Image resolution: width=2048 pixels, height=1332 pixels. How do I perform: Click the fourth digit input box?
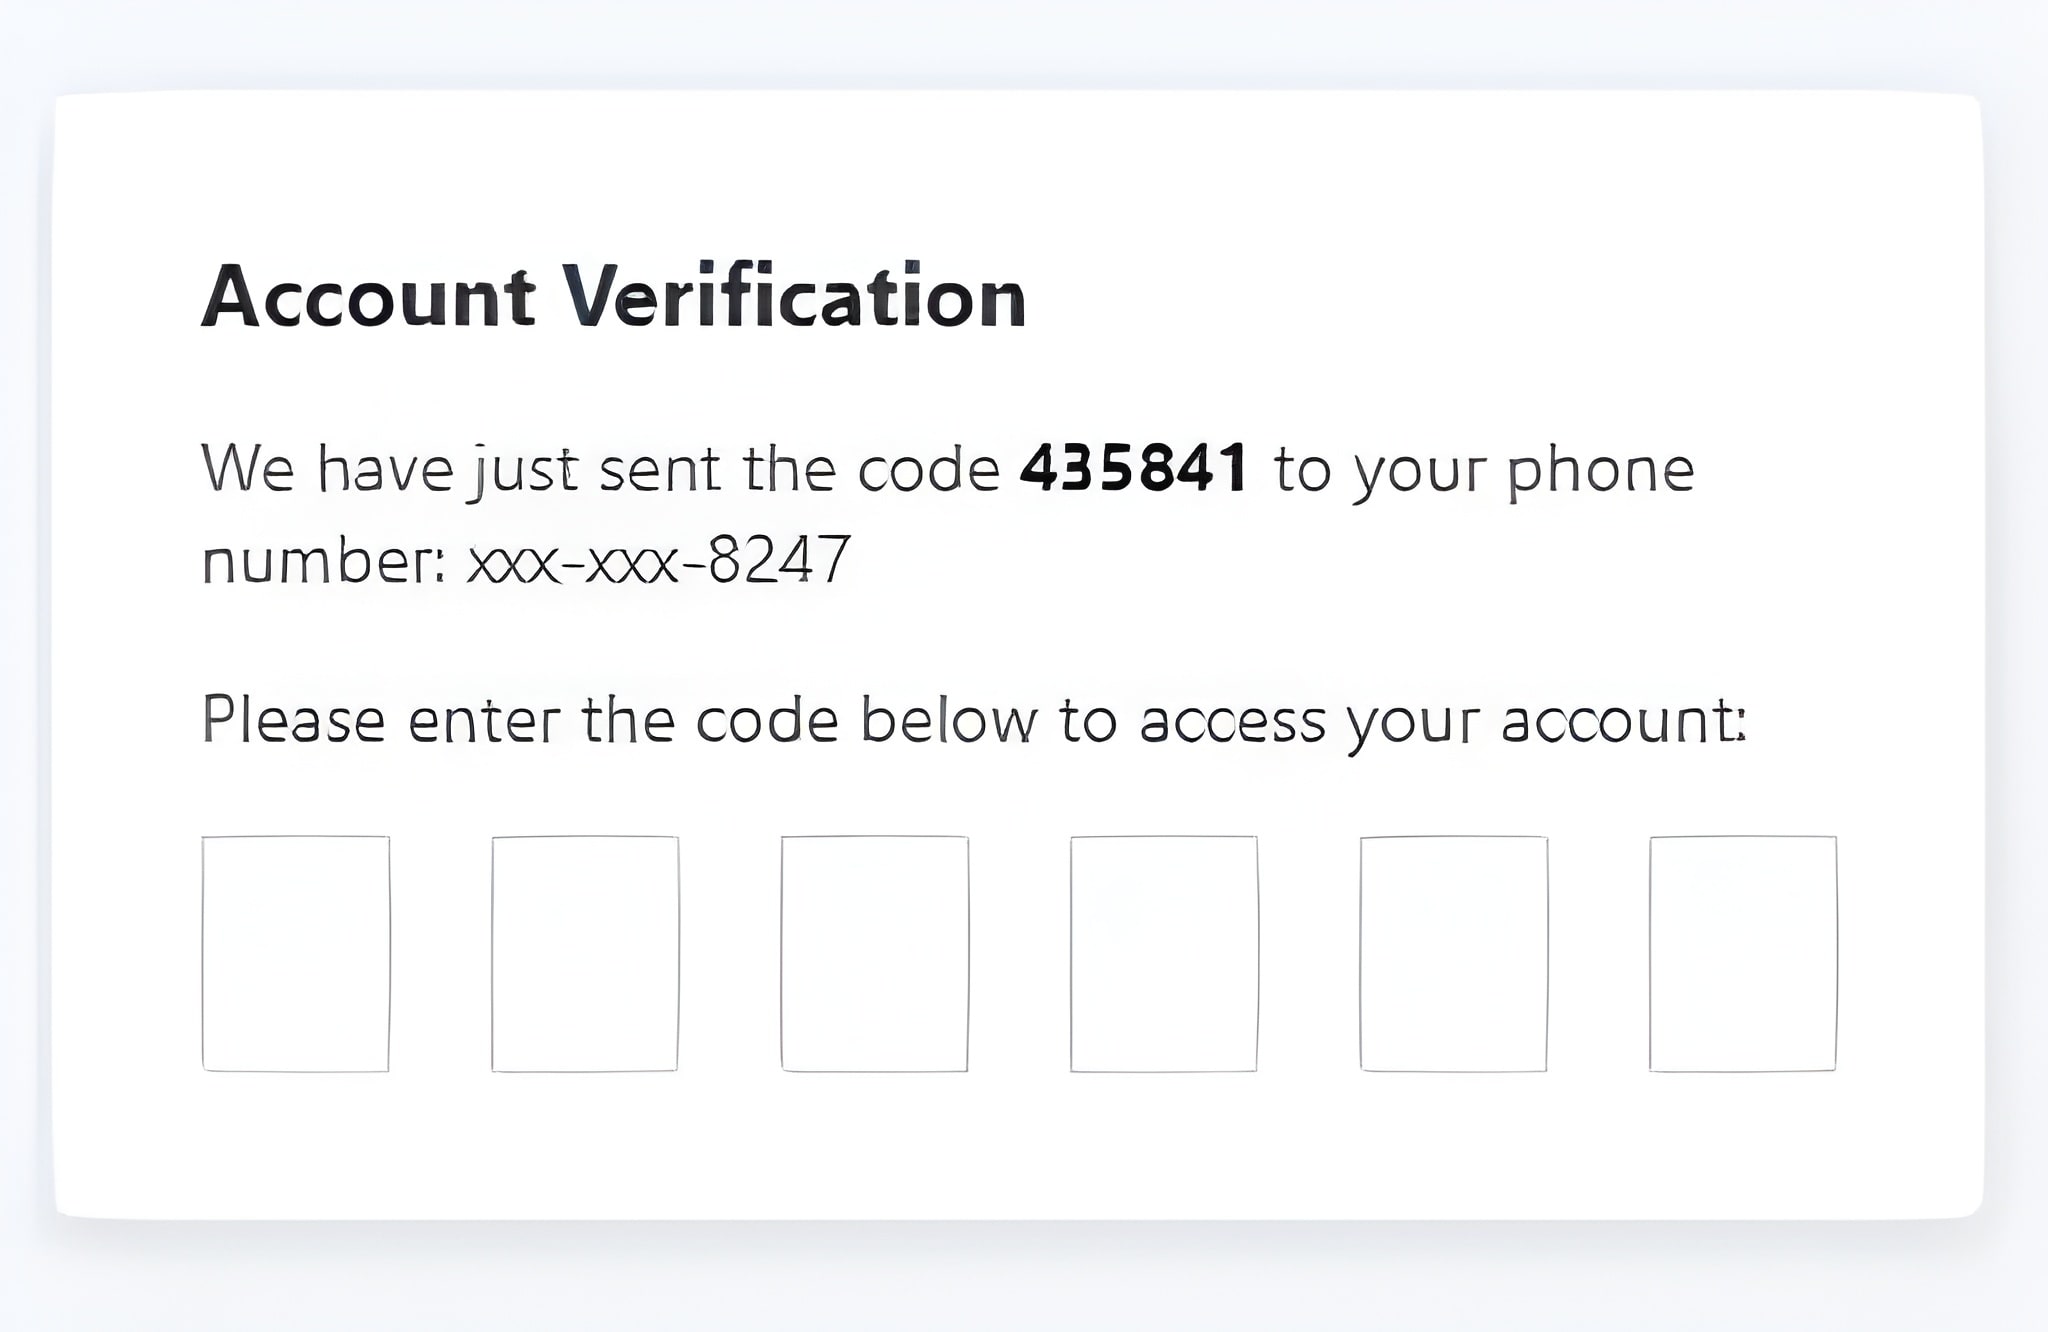click(x=1164, y=954)
